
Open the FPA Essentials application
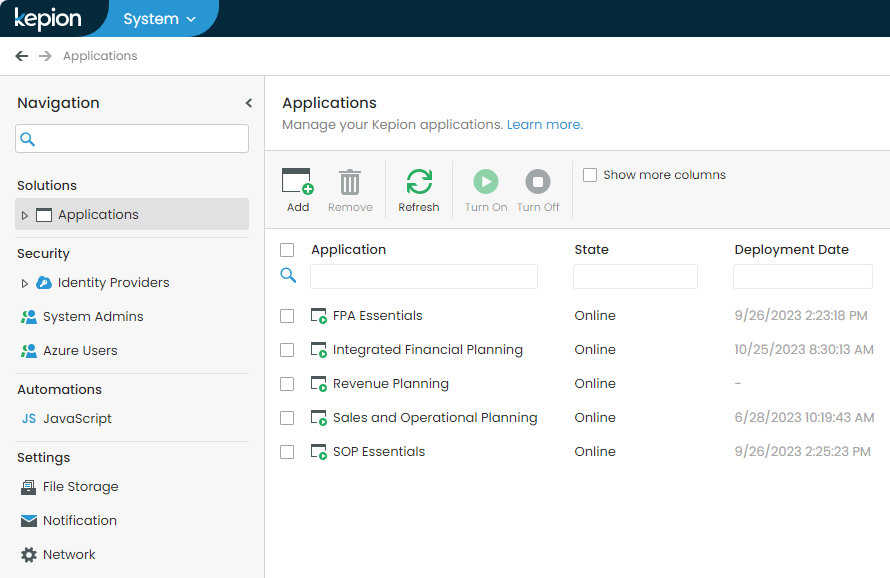[x=377, y=315]
